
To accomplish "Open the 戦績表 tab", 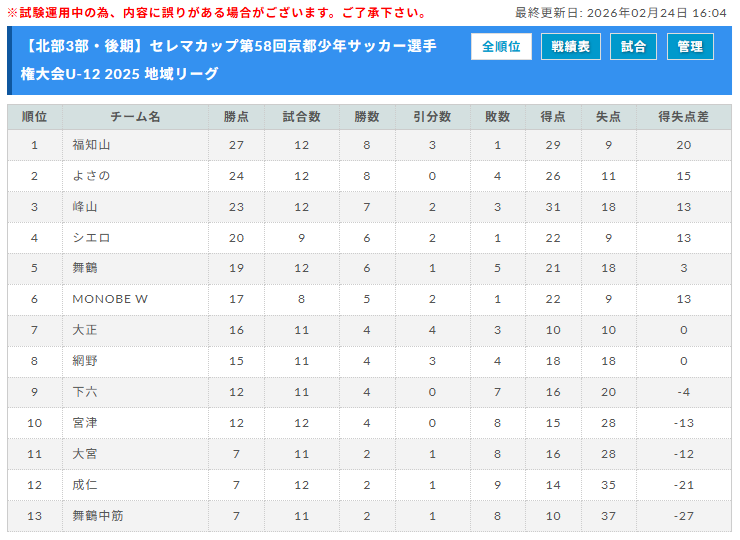I will point(571,47).
